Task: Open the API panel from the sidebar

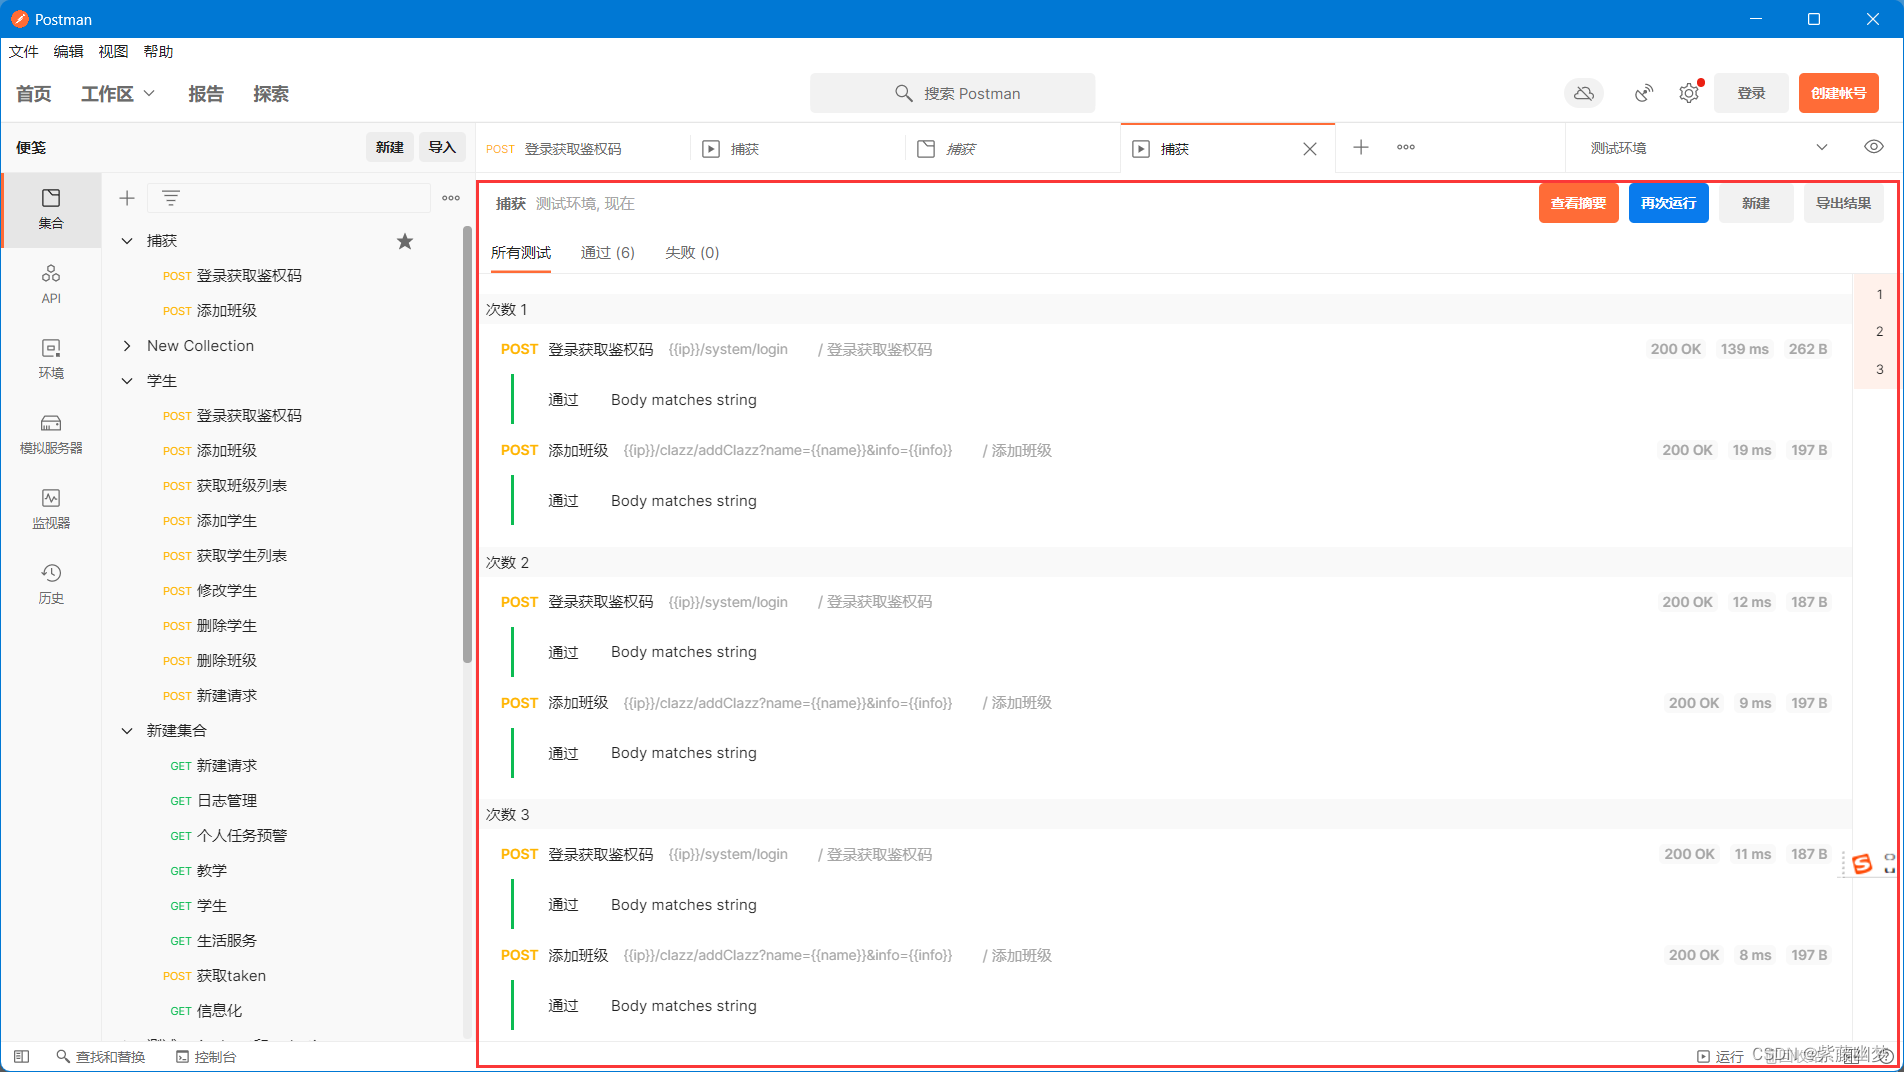Action: coord(51,283)
